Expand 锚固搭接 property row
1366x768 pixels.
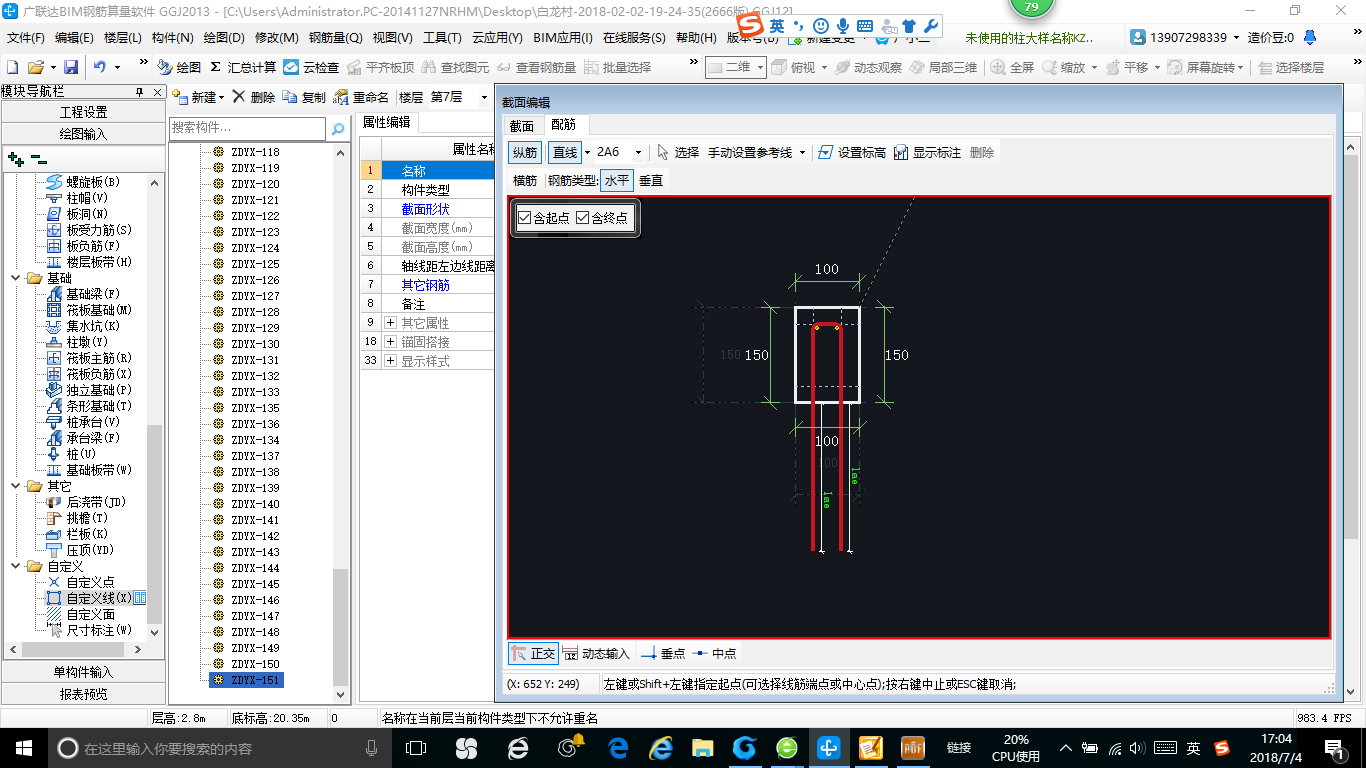click(390, 342)
